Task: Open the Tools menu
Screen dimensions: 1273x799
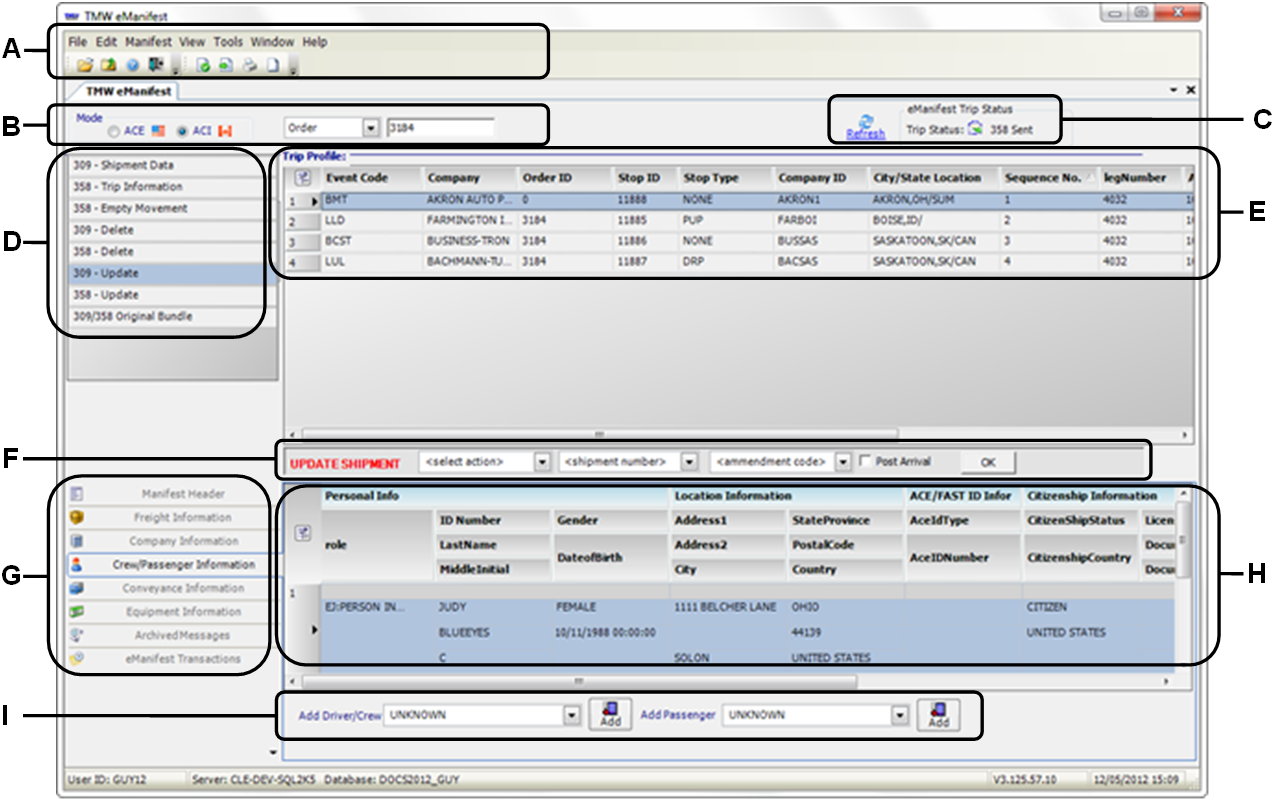Action: tap(228, 42)
